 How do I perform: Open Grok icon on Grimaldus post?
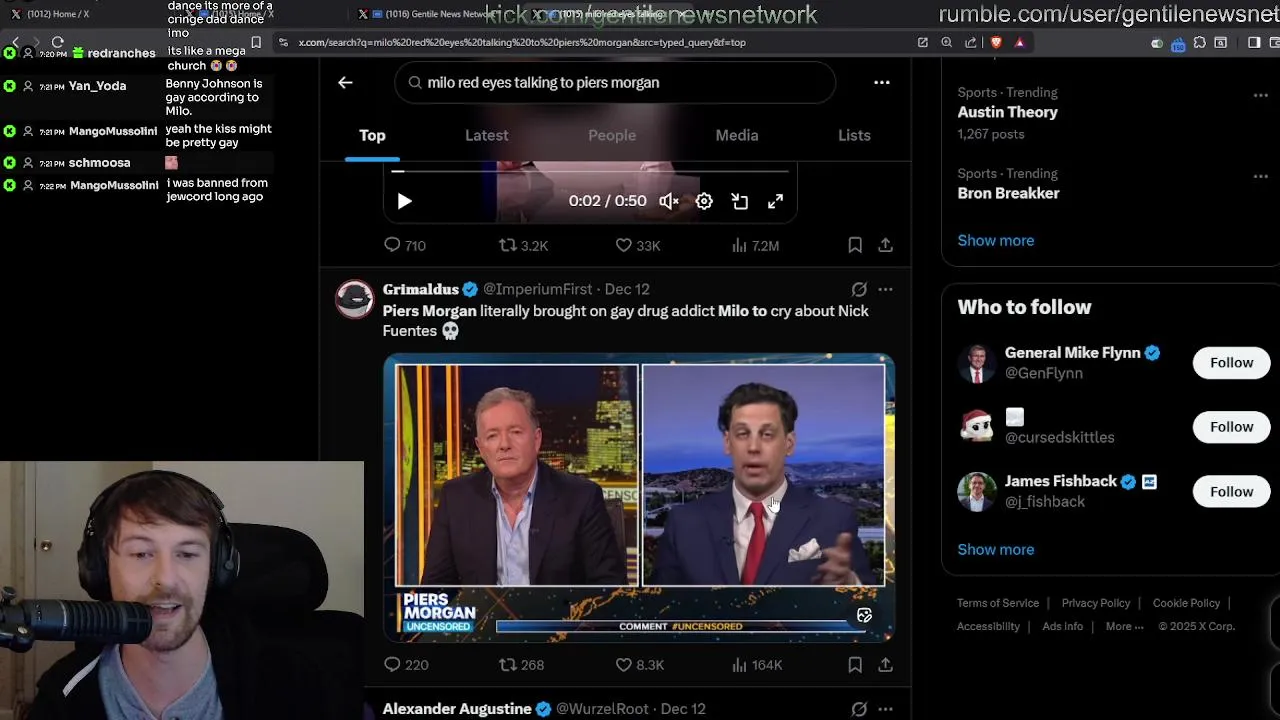click(859, 289)
